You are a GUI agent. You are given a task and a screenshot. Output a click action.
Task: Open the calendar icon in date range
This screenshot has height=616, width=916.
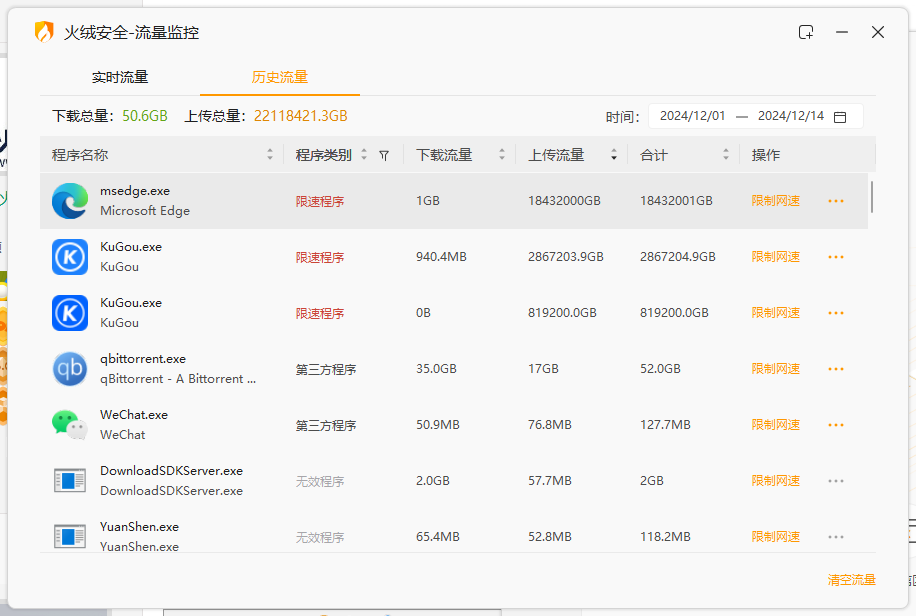click(x=840, y=117)
